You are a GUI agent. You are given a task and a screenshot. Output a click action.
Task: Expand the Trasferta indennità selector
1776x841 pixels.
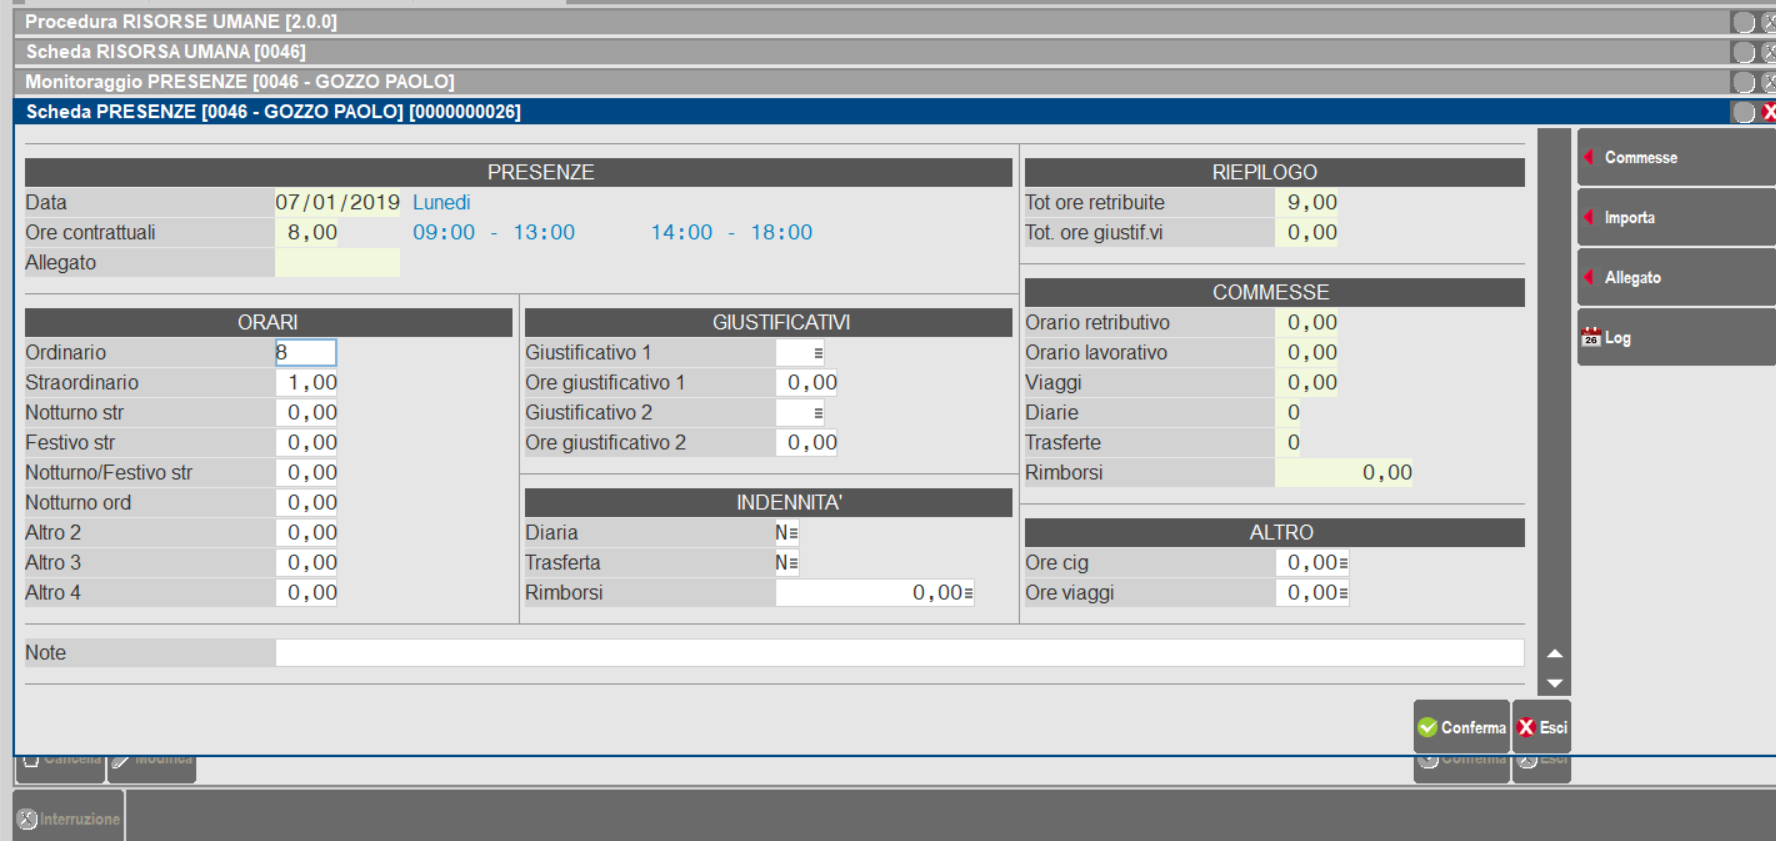(793, 563)
